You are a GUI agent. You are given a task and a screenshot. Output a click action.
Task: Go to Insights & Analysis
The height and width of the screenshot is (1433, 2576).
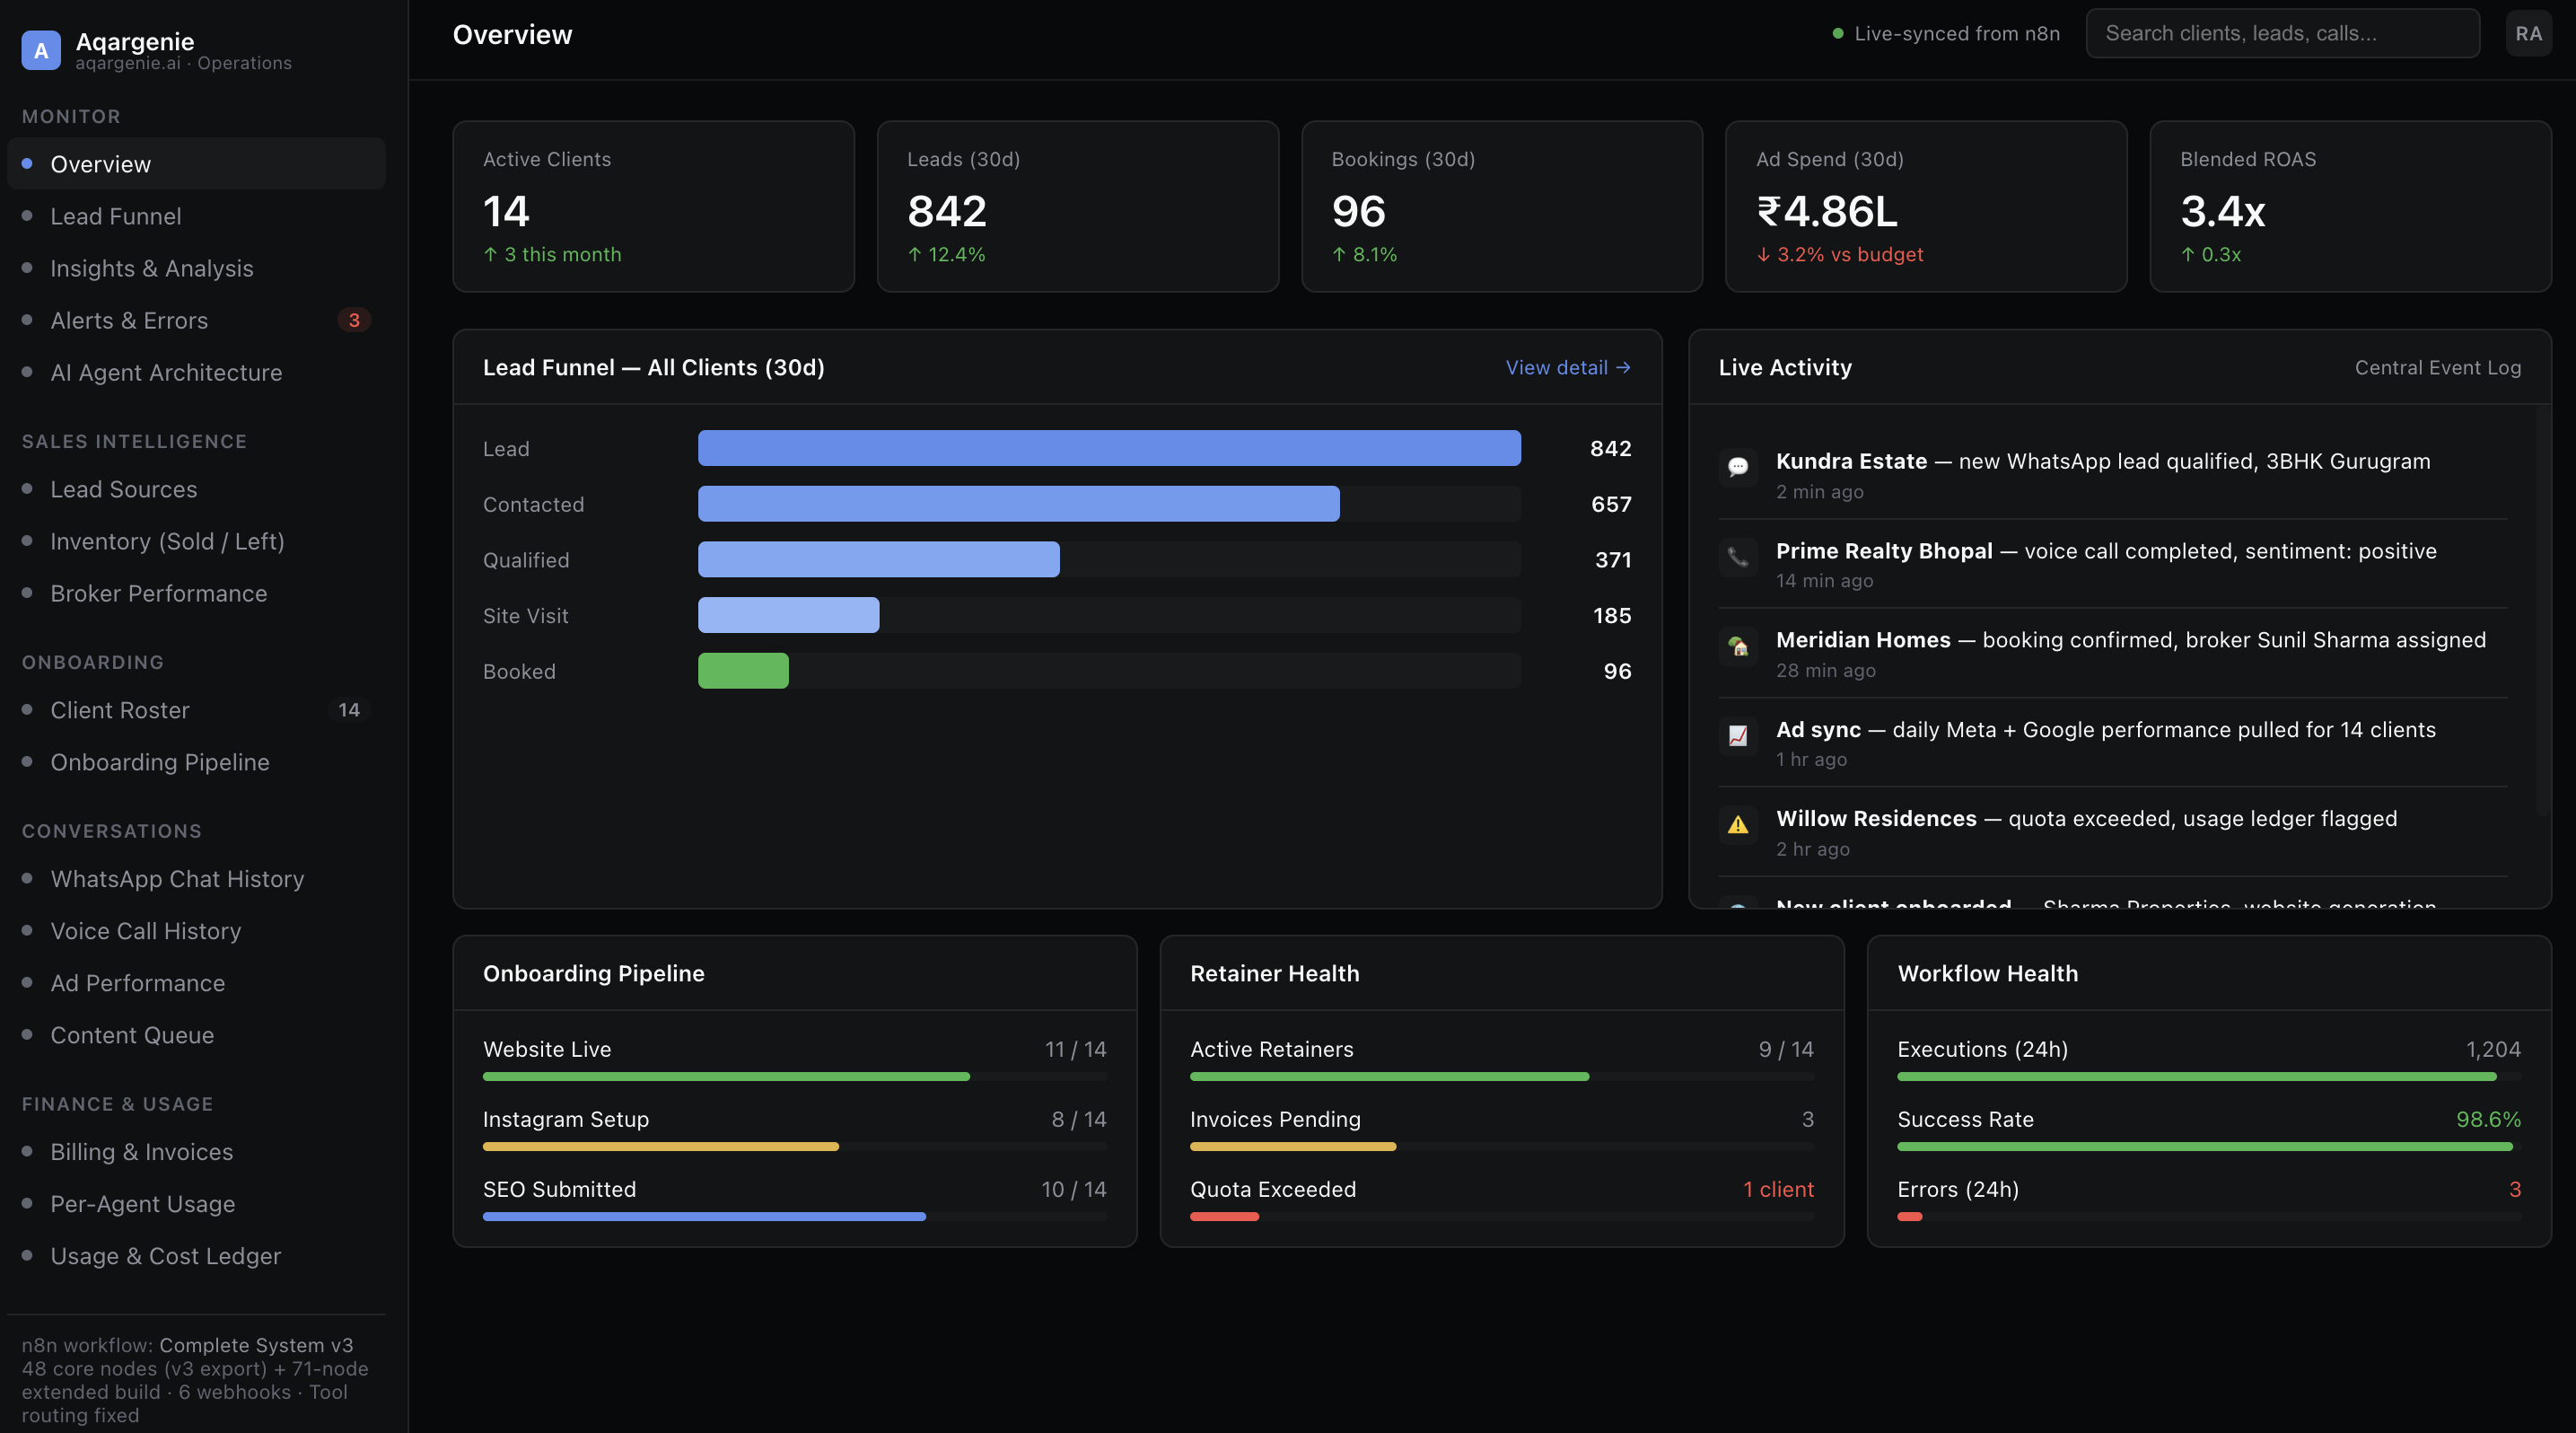196,268
